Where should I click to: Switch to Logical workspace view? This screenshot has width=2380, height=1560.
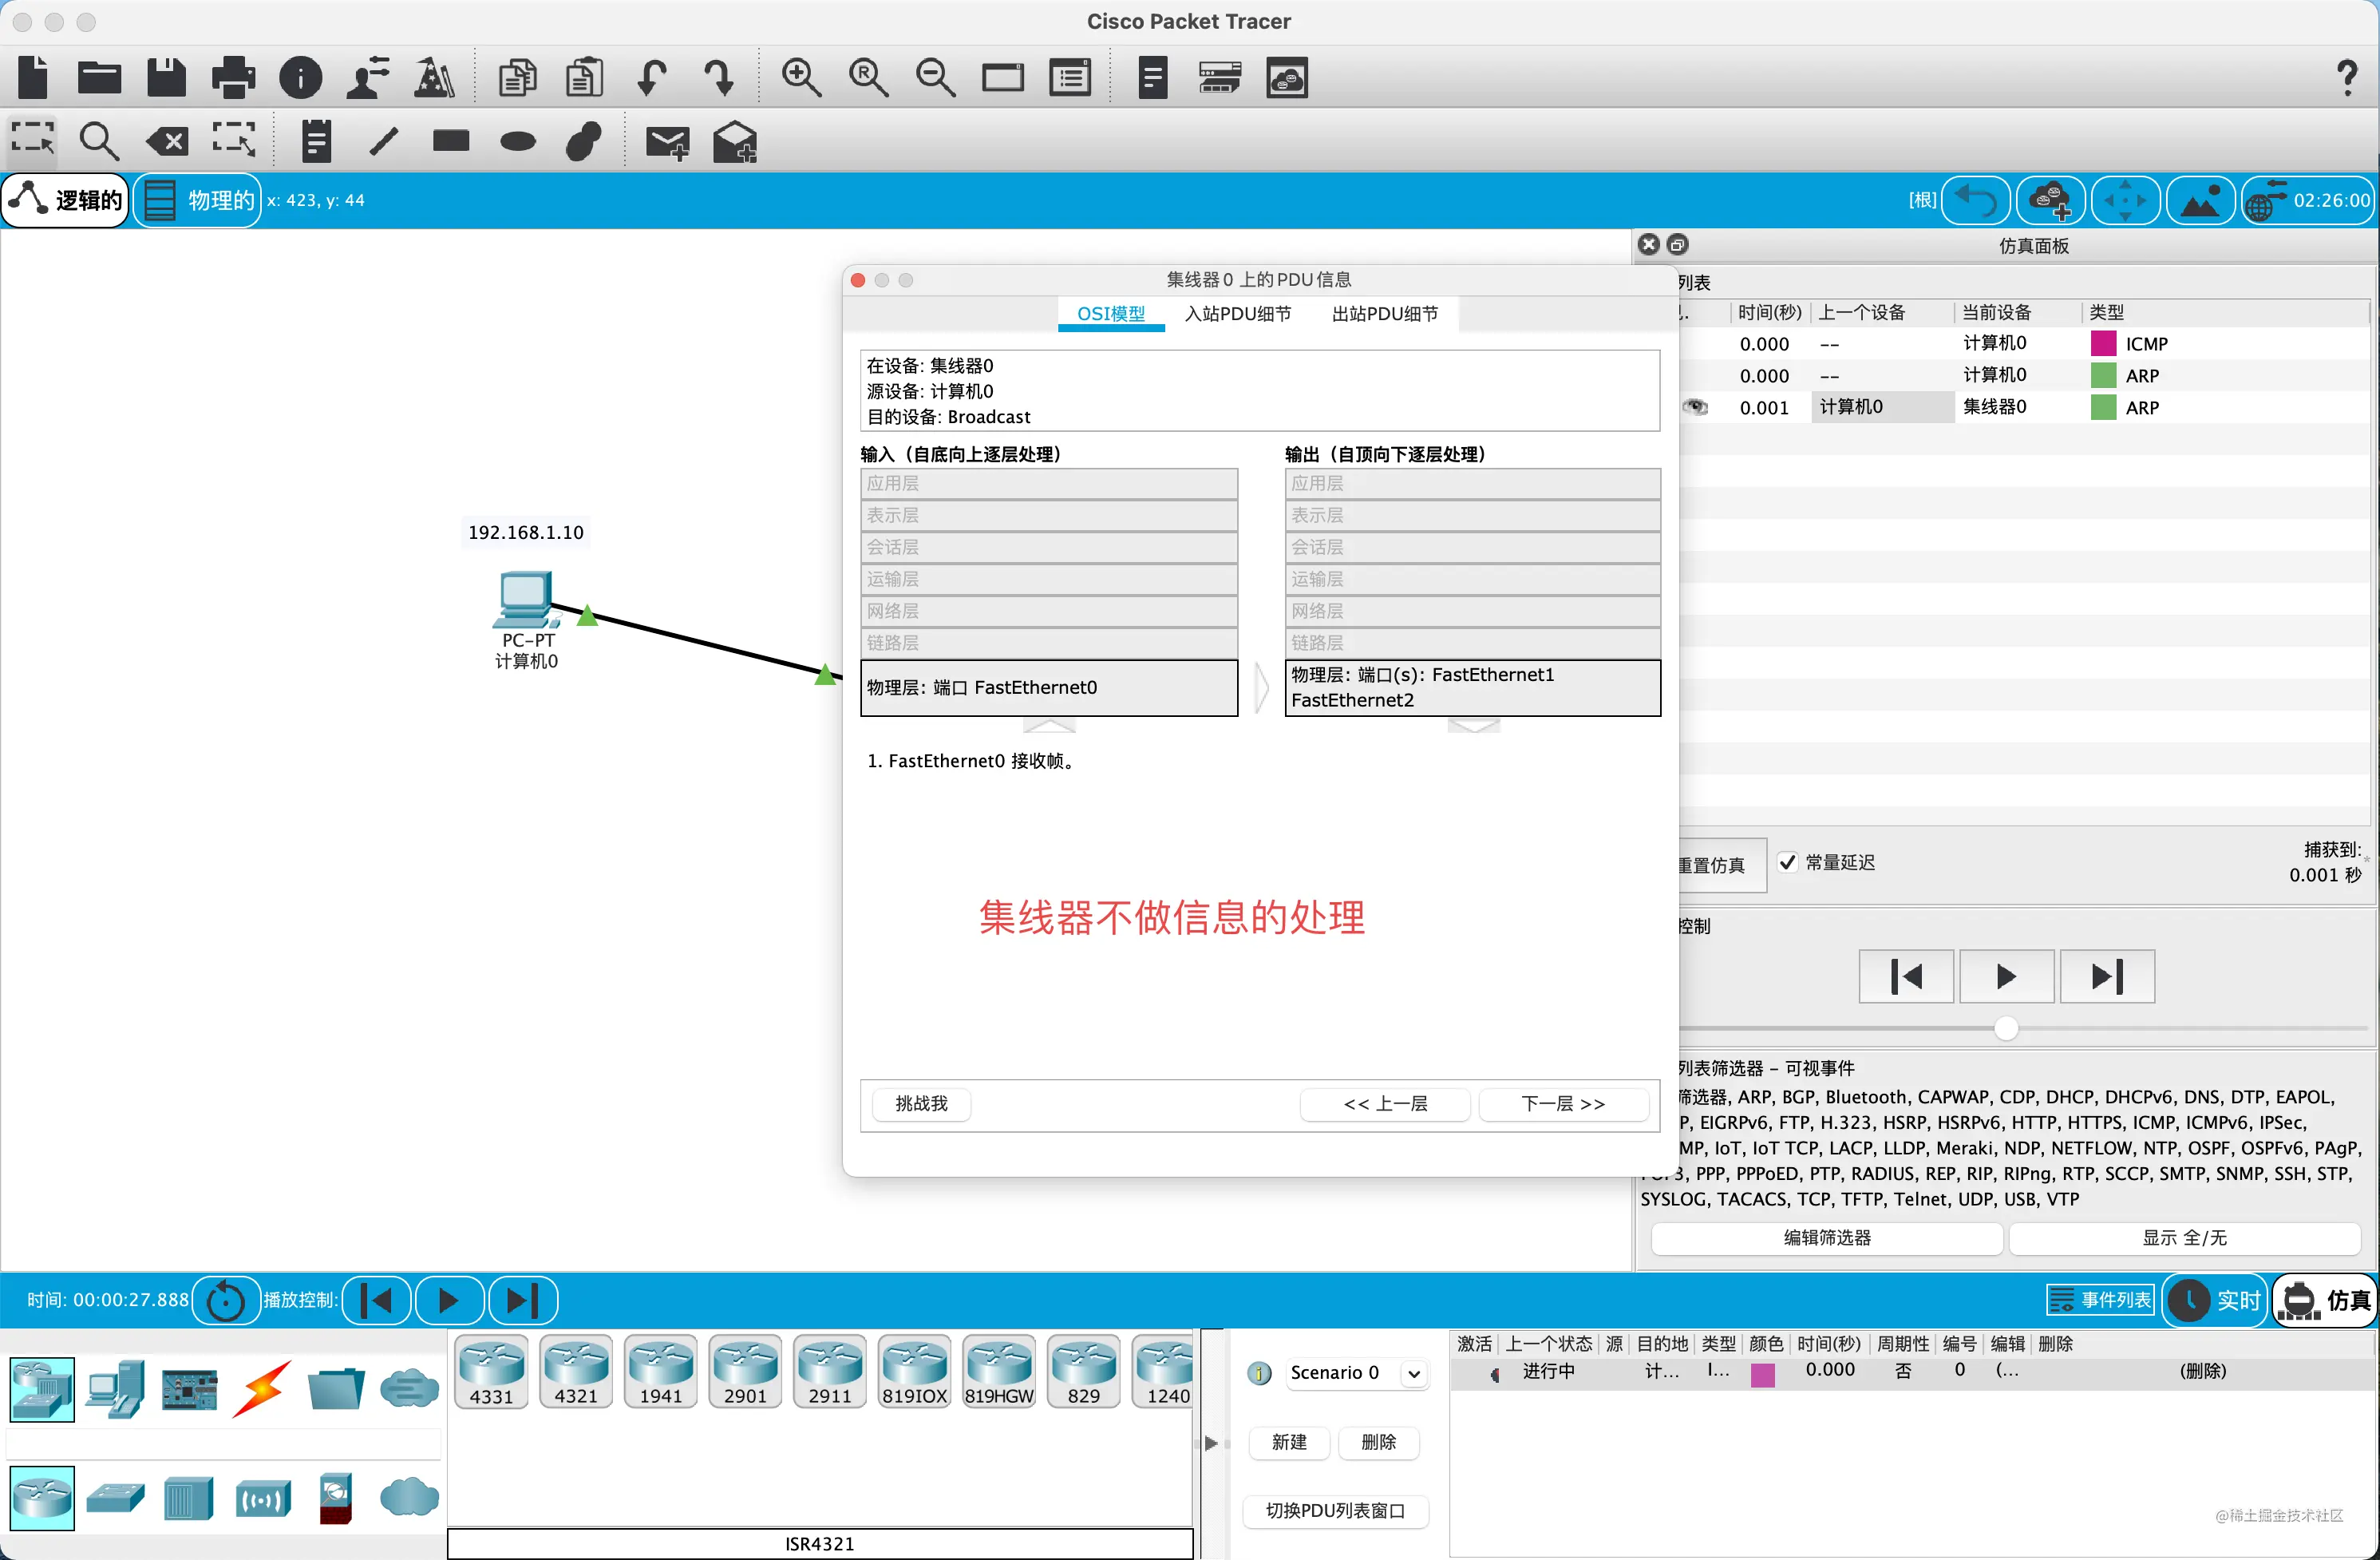(66, 200)
